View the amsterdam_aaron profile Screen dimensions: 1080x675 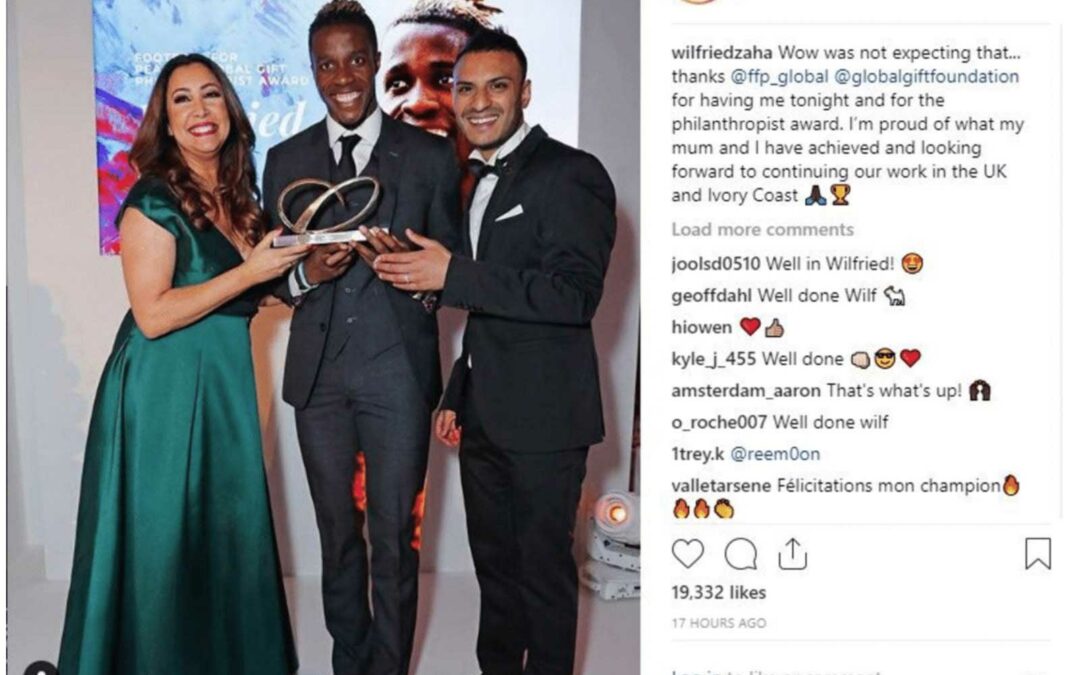(746, 391)
